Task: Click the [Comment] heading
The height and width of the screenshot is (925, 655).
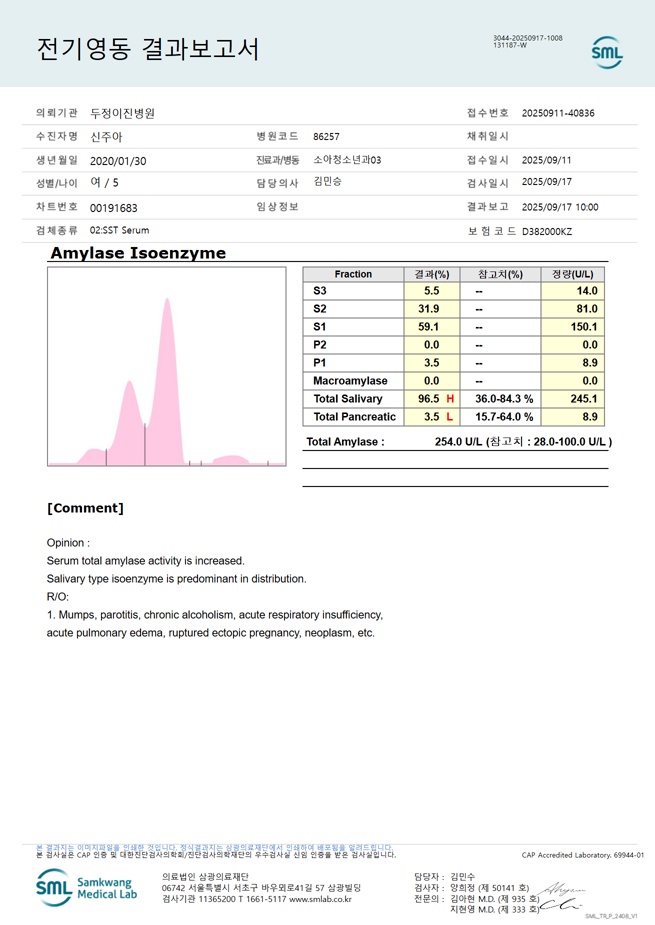Action: click(86, 509)
